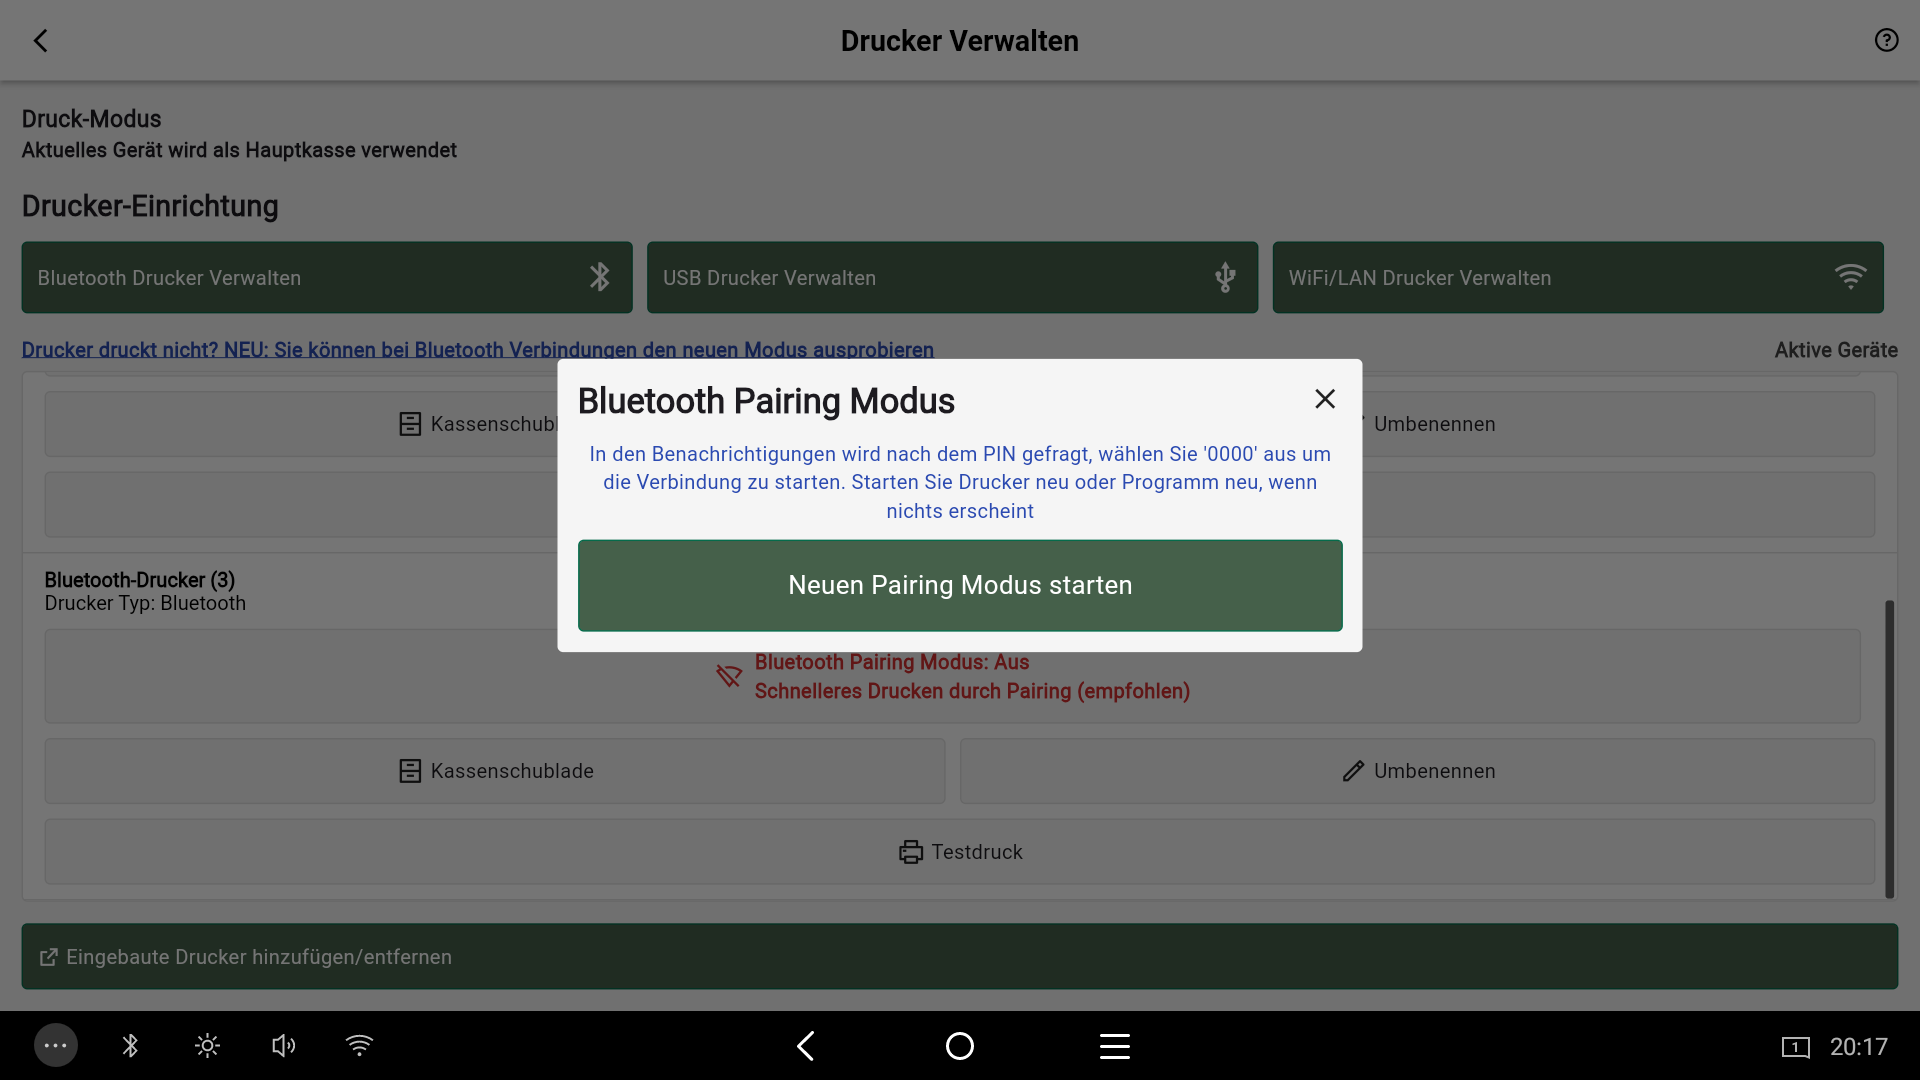This screenshot has width=1920, height=1080.
Task: Click the taskbar three-dots menu icon
Action: point(56,1046)
